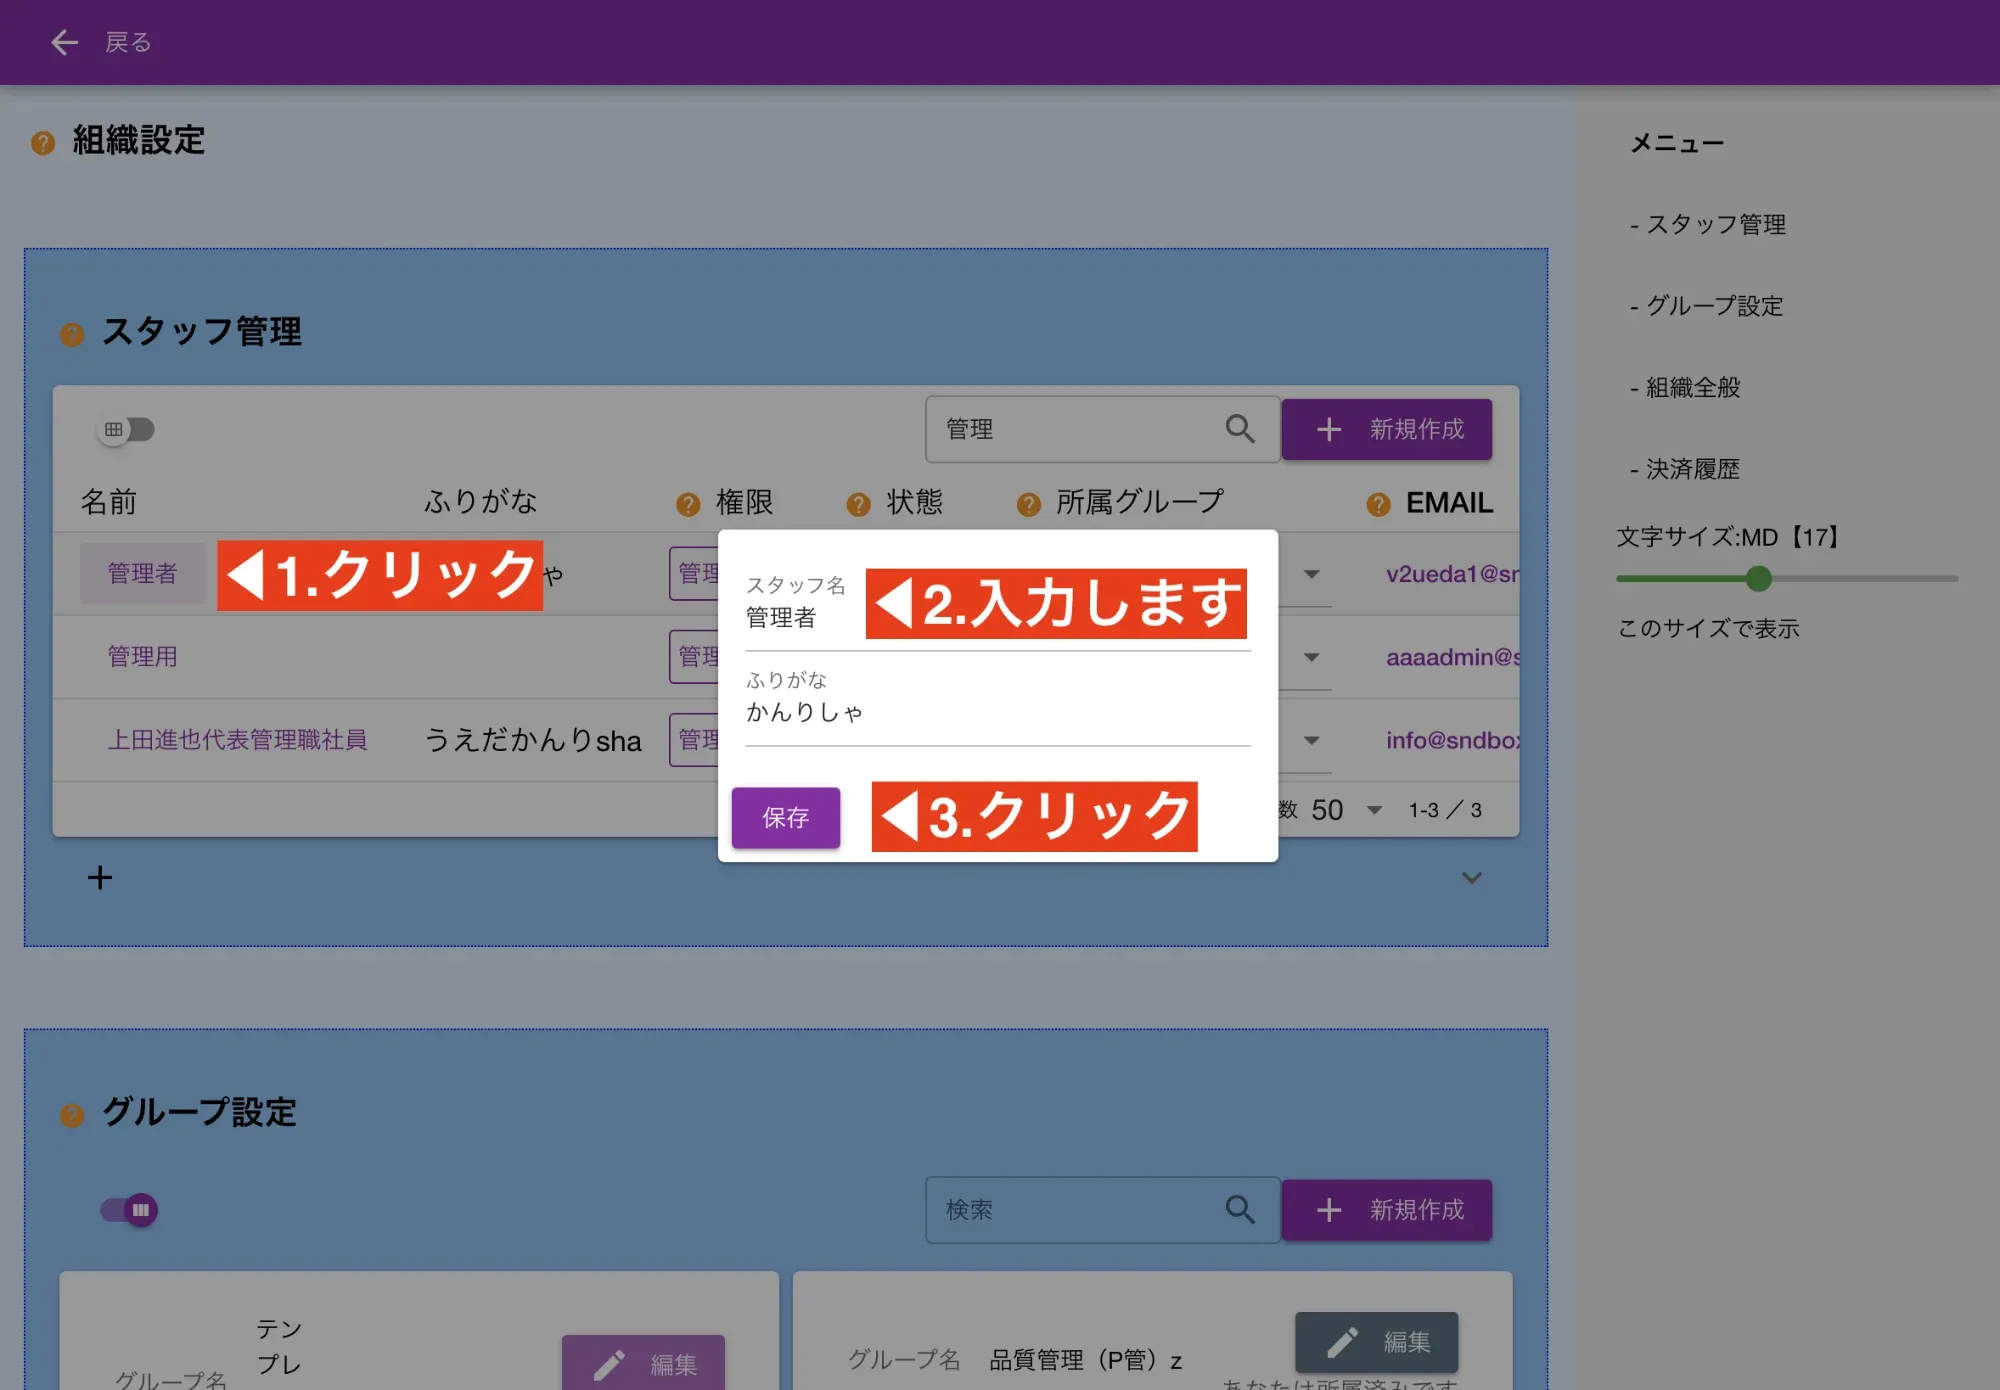The image size is (2000, 1390).
Task: Click the 保存 button in the dialog
Action: pos(786,818)
